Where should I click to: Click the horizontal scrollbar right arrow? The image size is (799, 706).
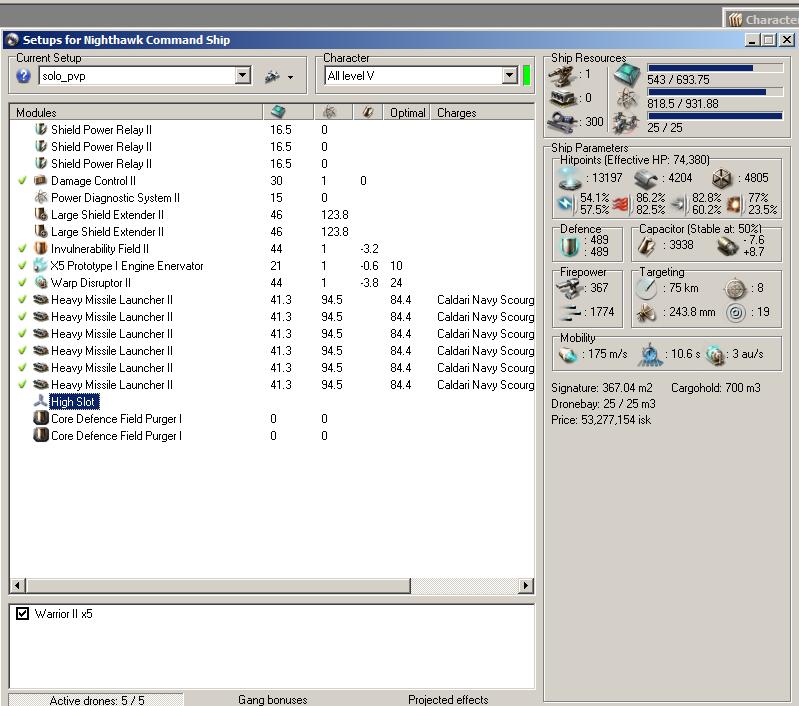pos(526,585)
